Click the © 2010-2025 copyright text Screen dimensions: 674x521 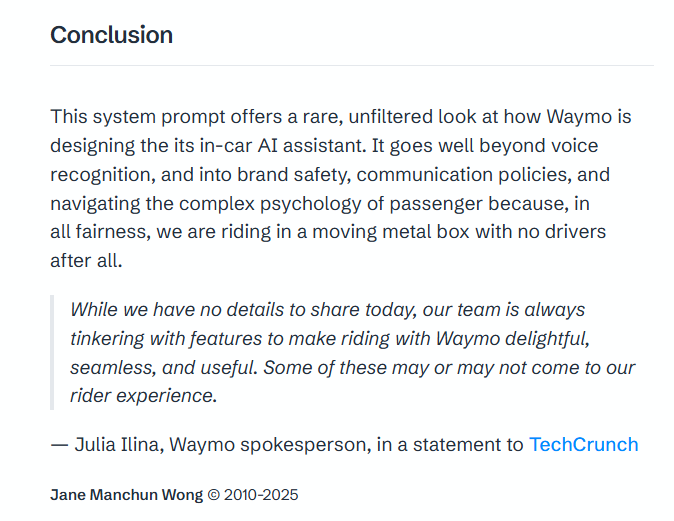pos(252,495)
